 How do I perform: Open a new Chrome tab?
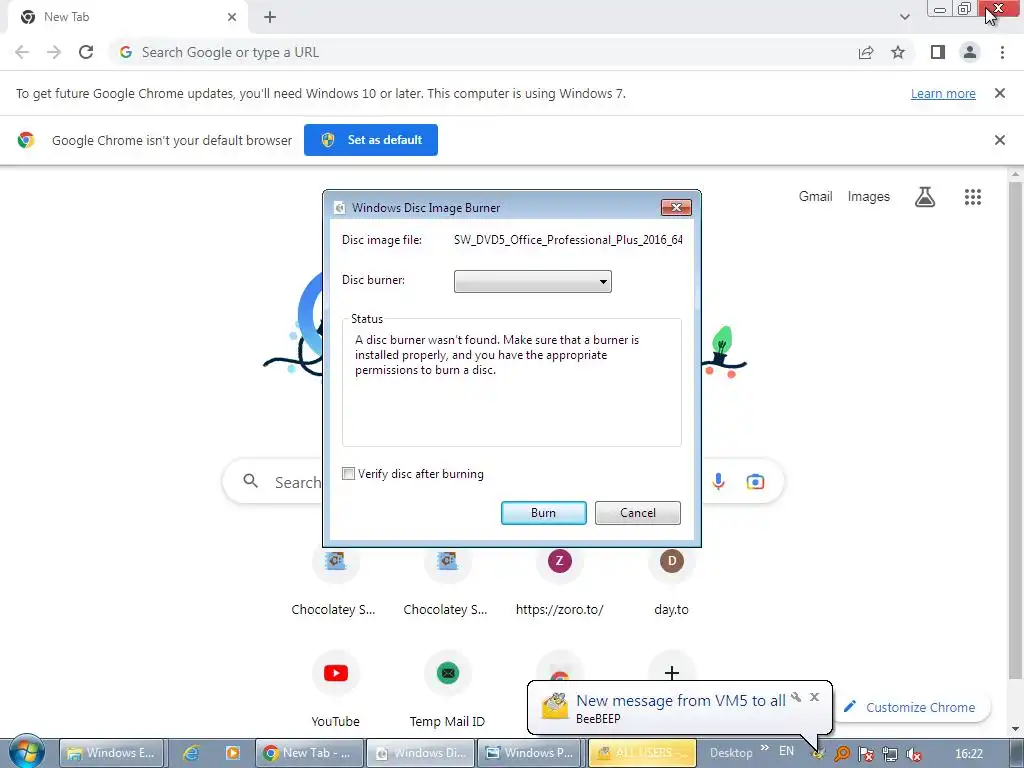[x=270, y=17]
